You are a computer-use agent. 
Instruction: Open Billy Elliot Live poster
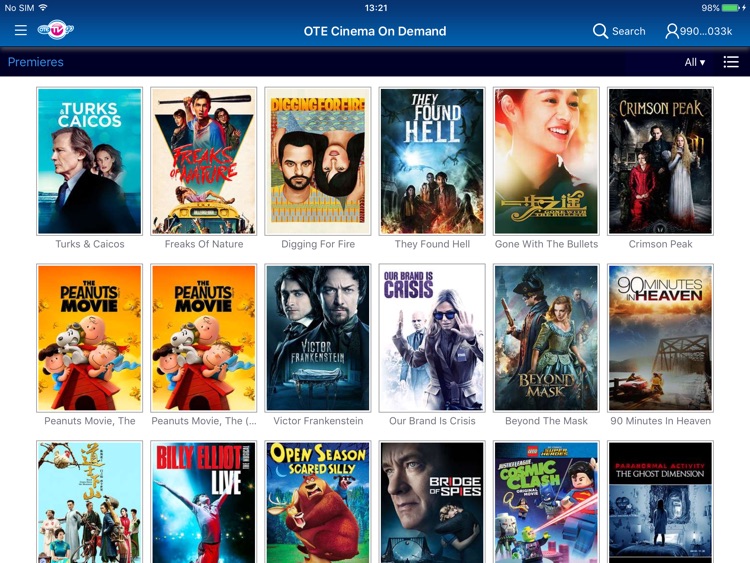[203, 502]
